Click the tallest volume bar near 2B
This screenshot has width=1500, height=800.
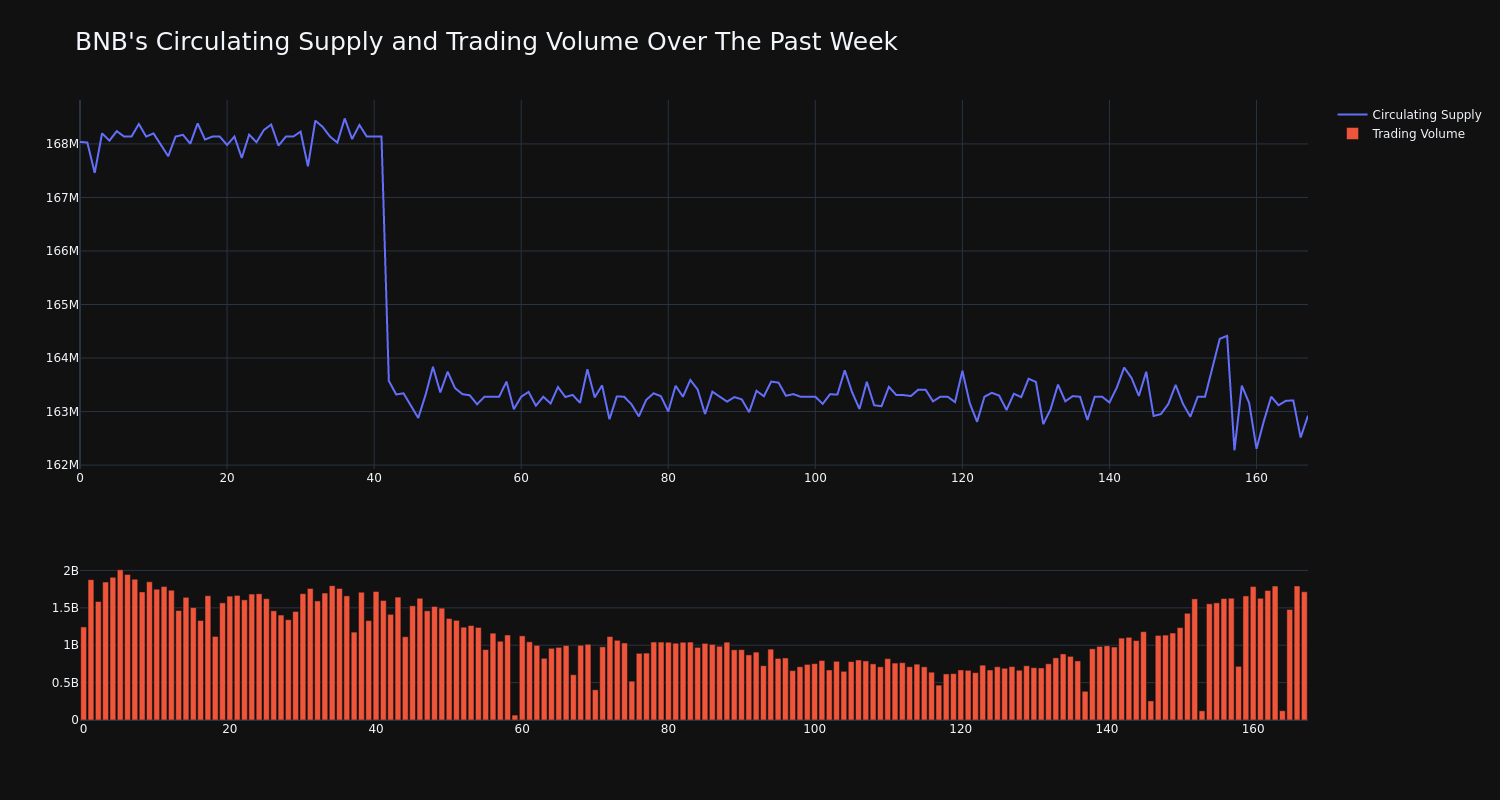point(120,645)
